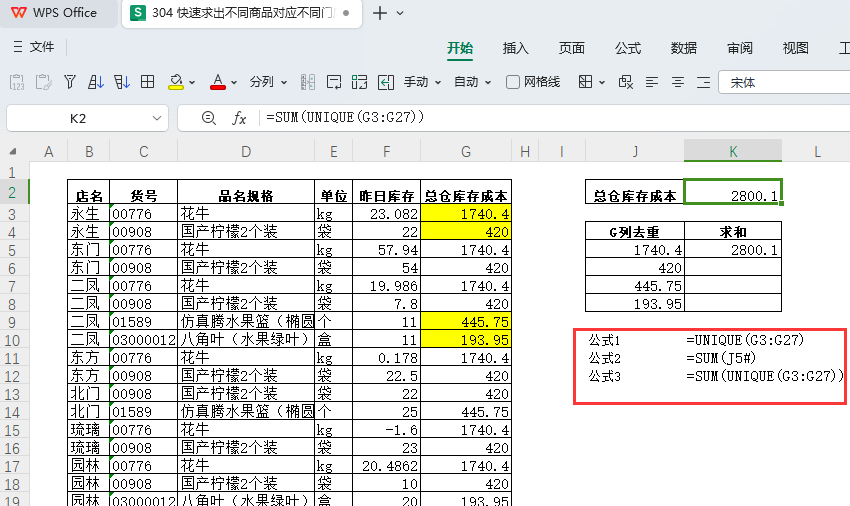Select row 10 header
Screen dimensions: 850x506
[13, 340]
